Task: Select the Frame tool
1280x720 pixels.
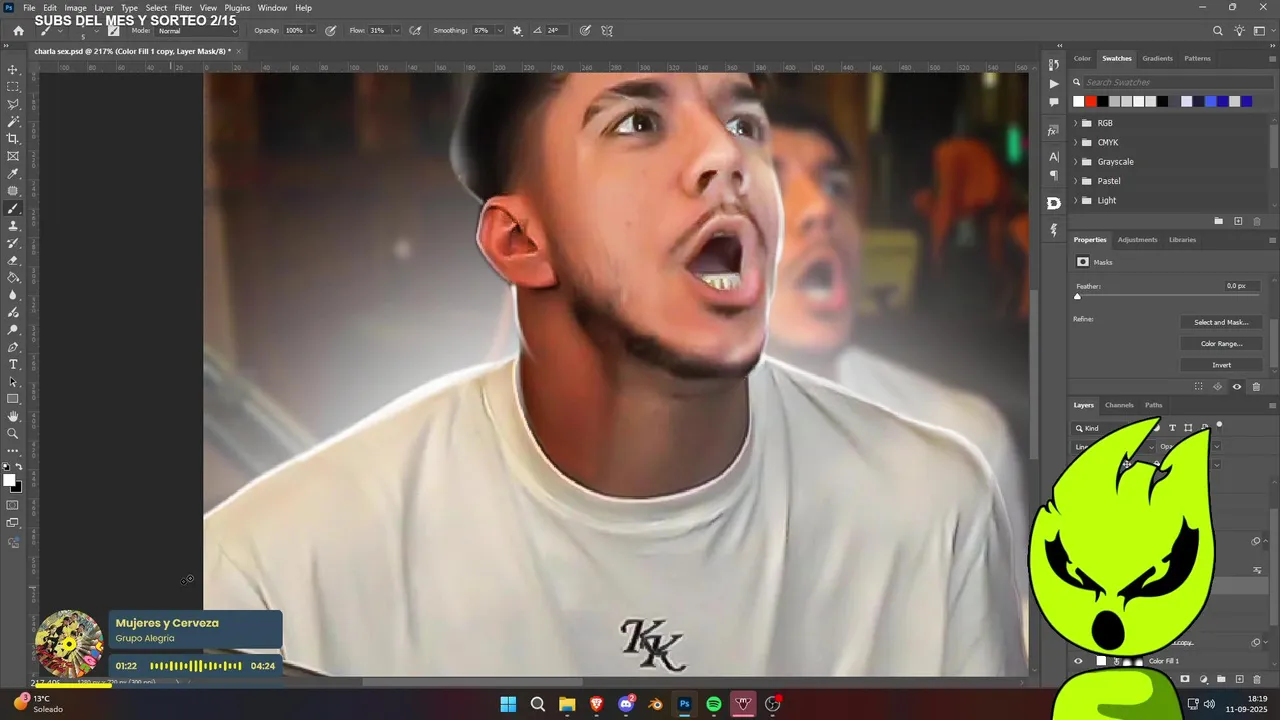Action: (13, 156)
